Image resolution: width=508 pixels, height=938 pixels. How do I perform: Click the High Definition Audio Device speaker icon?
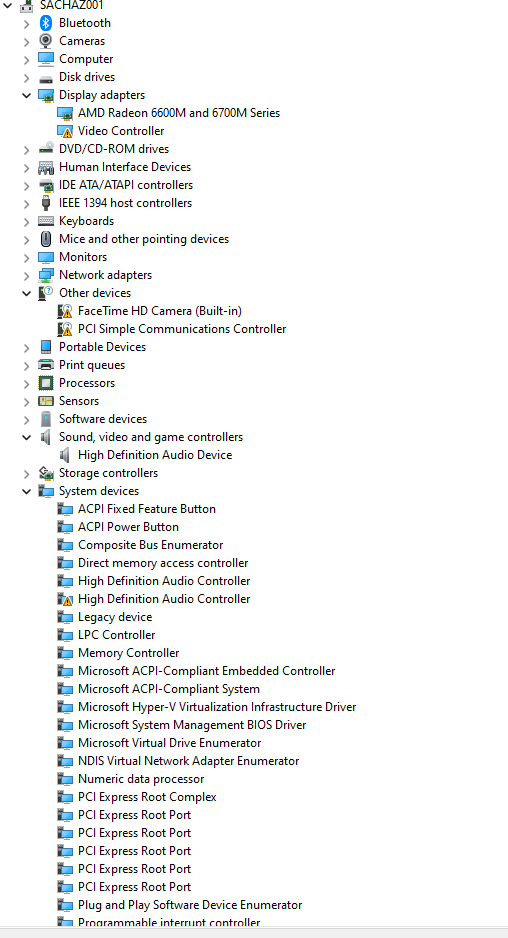[65, 455]
